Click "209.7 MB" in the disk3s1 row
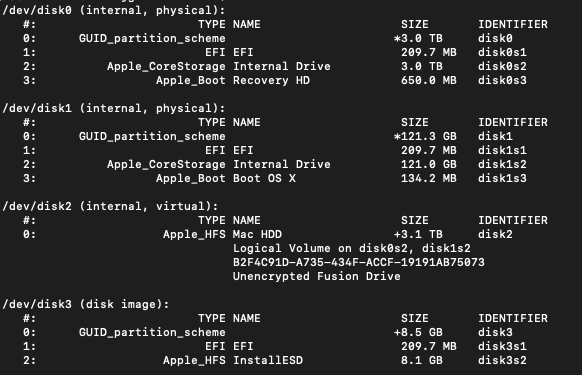This screenshot has height=375, width=582. pyautogui.click(x=429, y=346)
